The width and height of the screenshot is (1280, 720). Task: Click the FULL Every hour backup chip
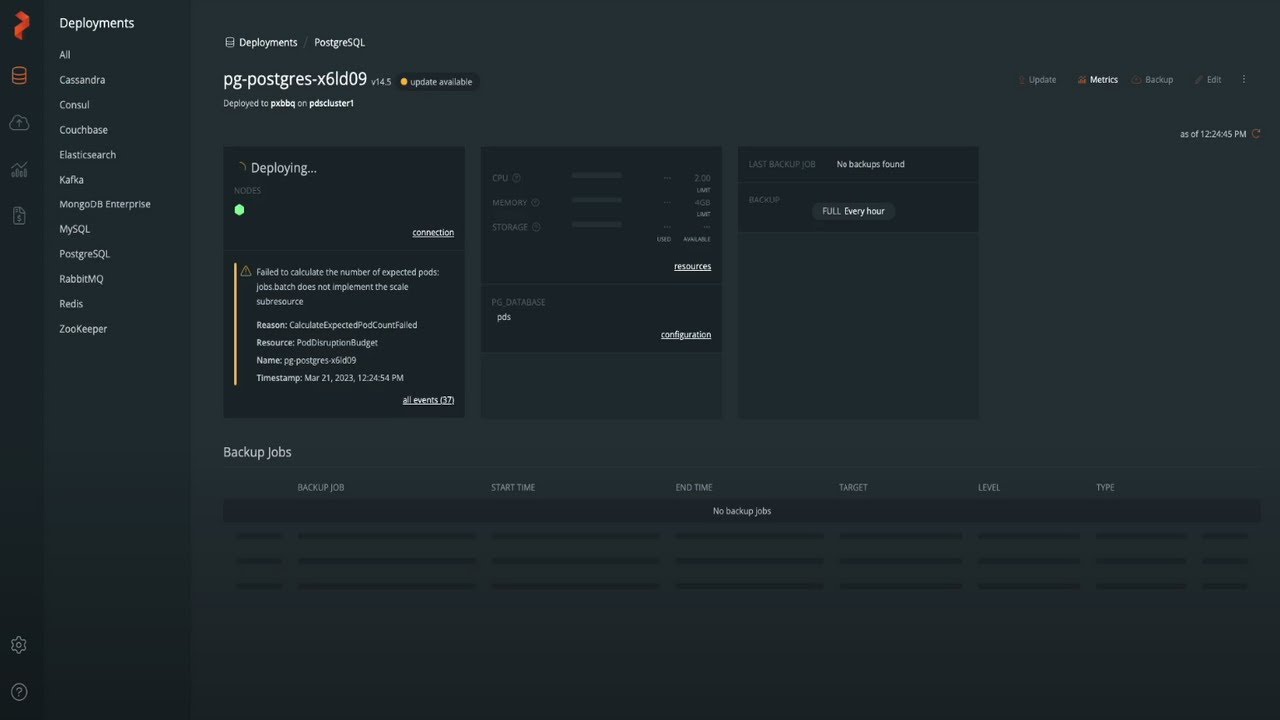click(x=853, y=211)
